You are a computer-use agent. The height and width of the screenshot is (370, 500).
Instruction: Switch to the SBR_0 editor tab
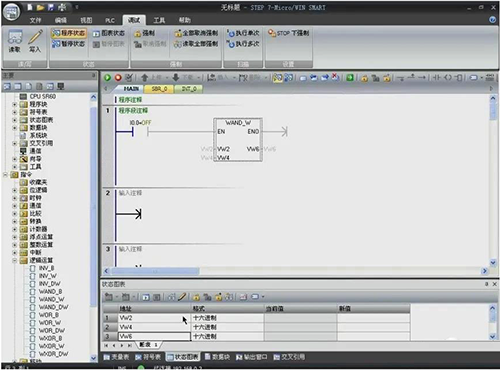tap(159, 89)
